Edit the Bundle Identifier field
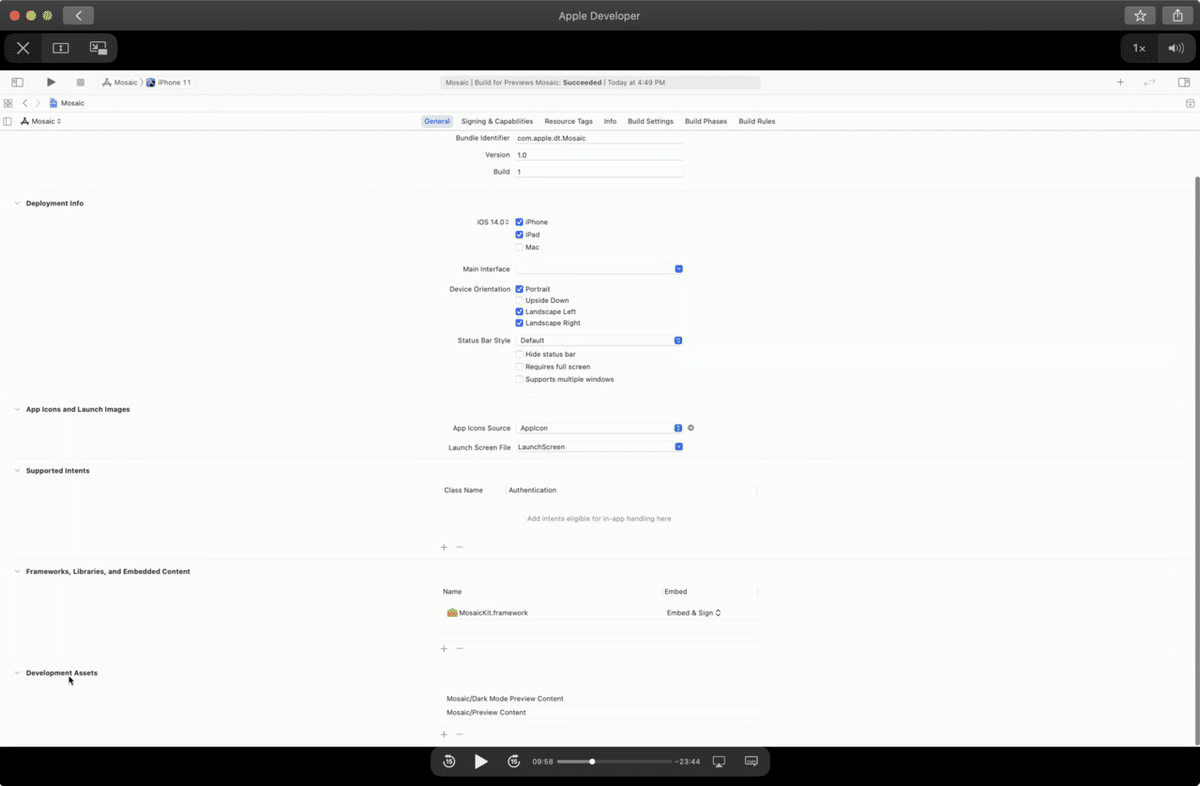 599,138
